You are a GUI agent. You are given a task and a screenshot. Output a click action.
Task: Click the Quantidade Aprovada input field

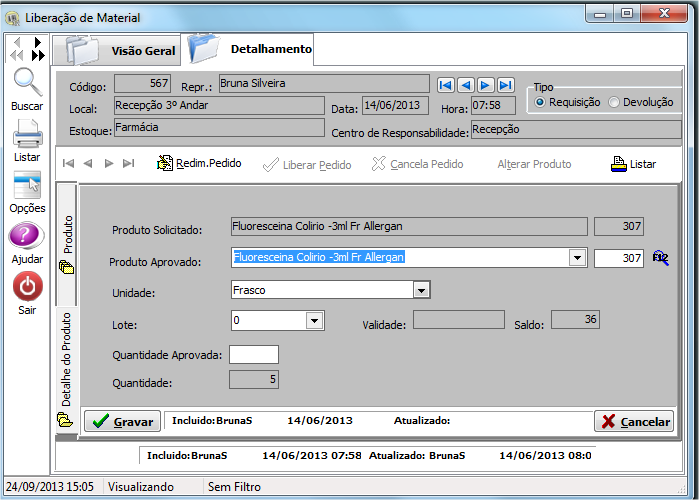click(254, 354)
